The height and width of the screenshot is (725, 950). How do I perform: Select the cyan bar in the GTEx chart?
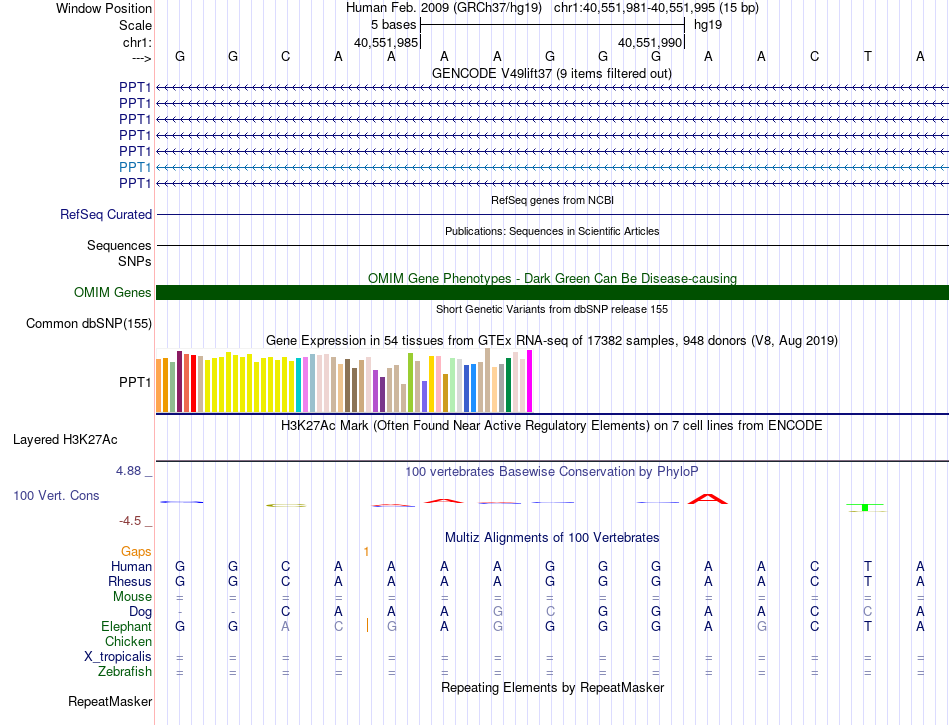tap(299, 385)
